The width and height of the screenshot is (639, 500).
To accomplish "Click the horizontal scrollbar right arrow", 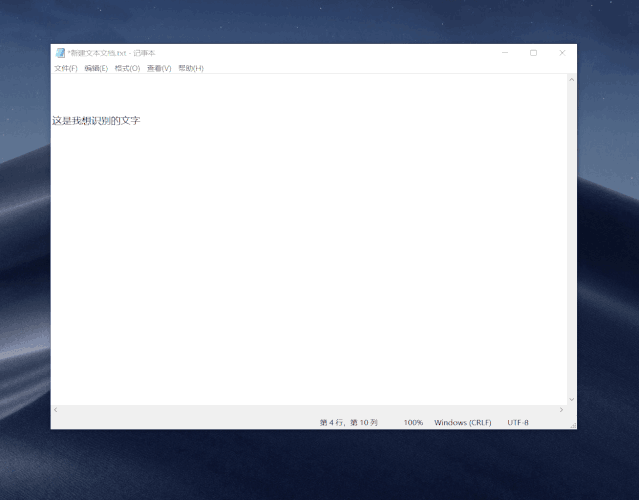I will point(561,410).
